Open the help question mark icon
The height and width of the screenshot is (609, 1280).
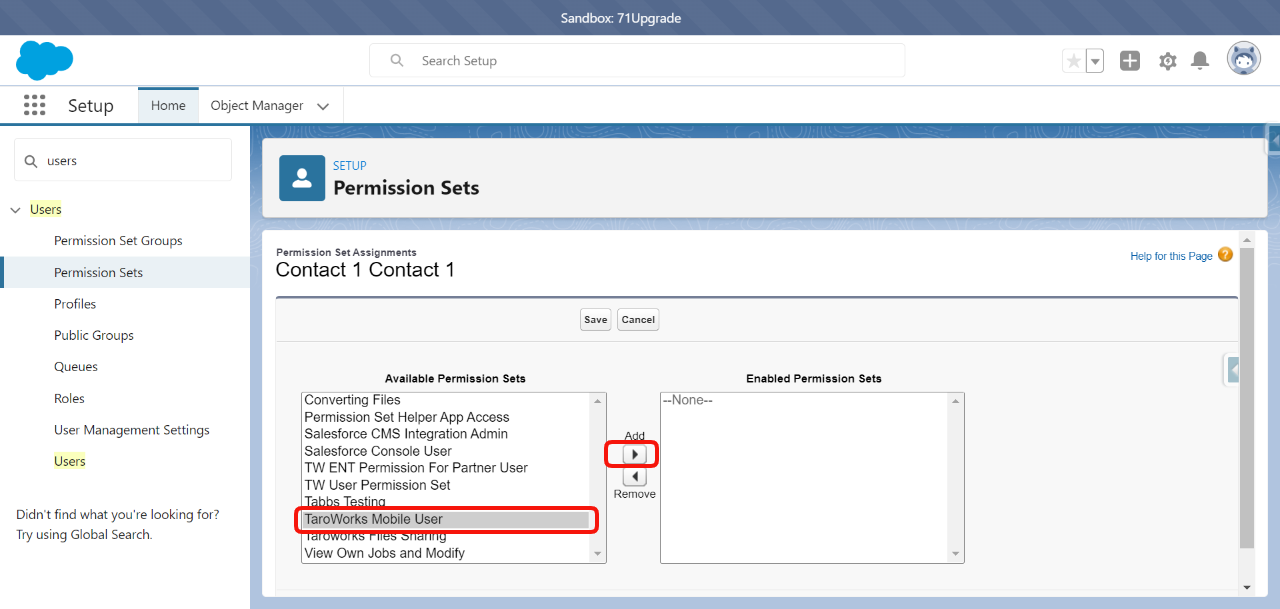click(1225, 255)
